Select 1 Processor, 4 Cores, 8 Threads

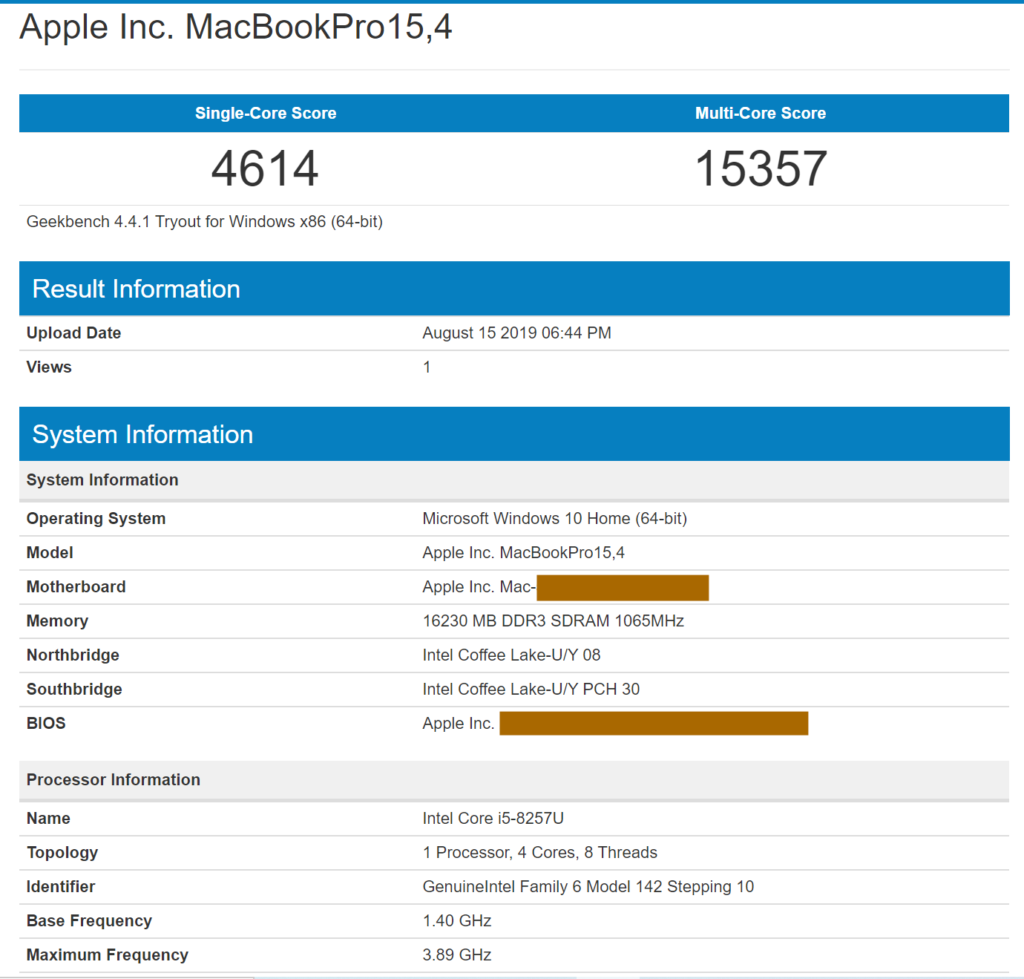pyautogui.click(x=539, y=852)
